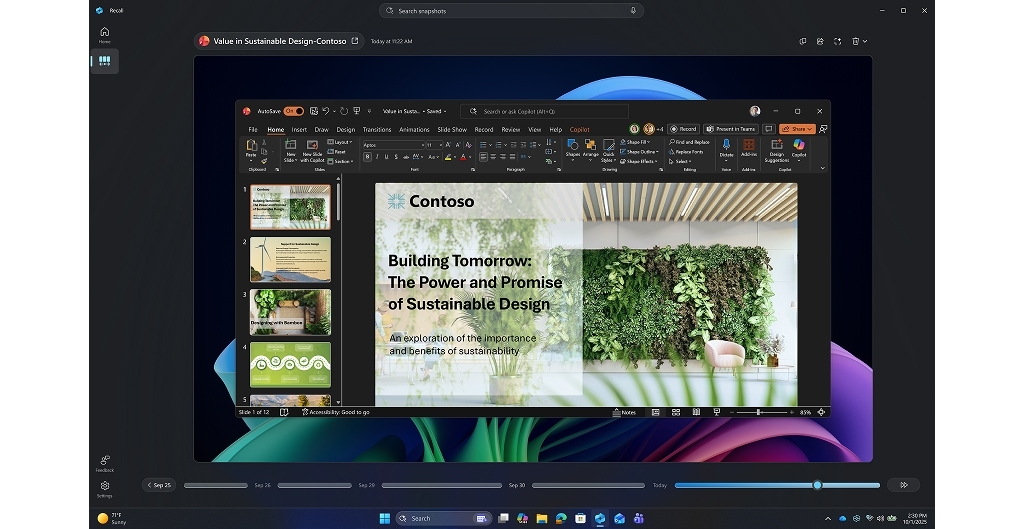The height and width of the screenshot is (529, 1024).
Task: Switch to the Slide Show tab
Action: click(x=452, y=129)
